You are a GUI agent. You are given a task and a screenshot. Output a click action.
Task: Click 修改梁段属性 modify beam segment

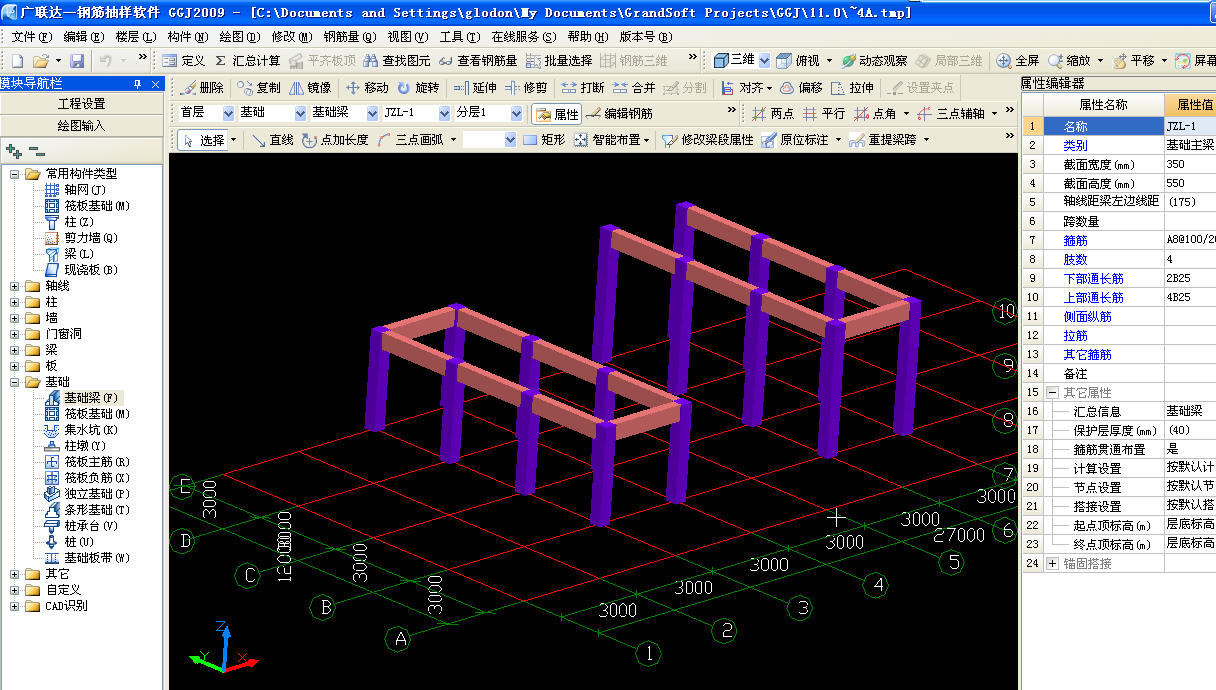[x=708, y=140]
